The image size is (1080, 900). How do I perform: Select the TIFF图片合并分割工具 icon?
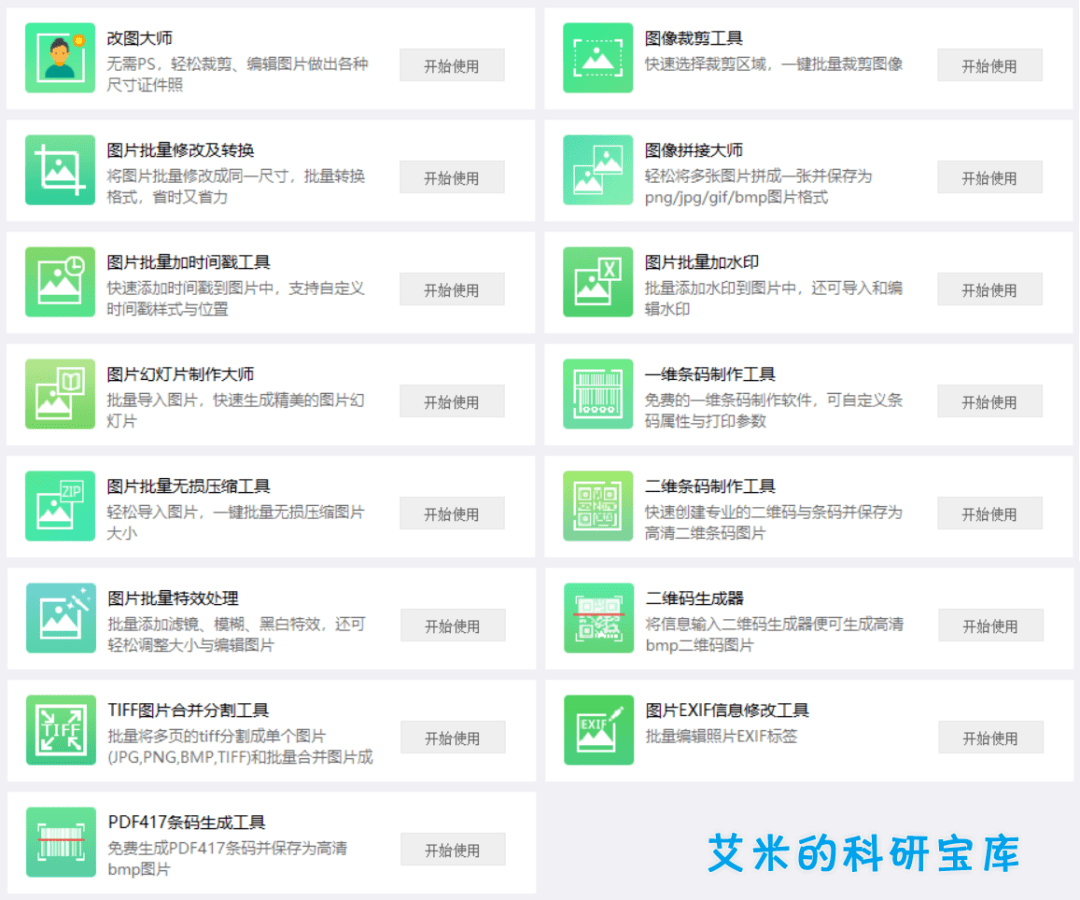click(x=61, y=730)
